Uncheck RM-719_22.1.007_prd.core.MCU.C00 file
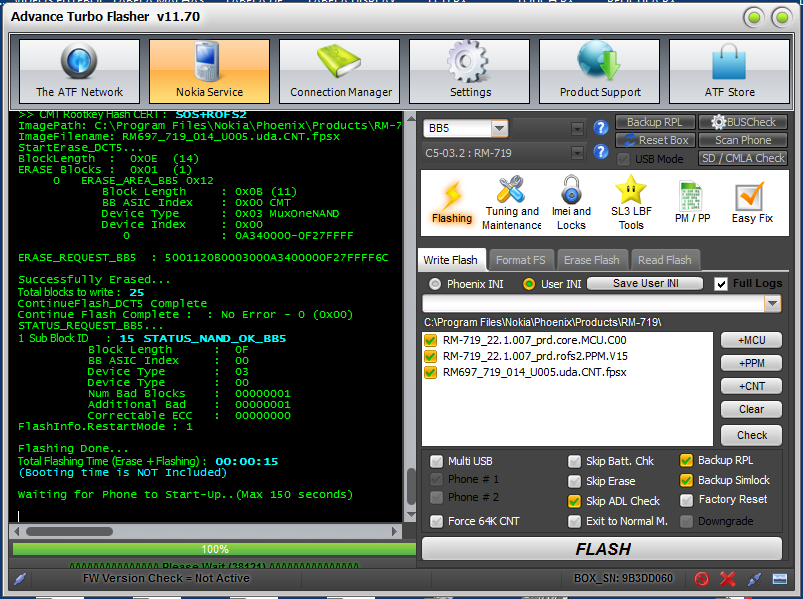 (430, 340)
